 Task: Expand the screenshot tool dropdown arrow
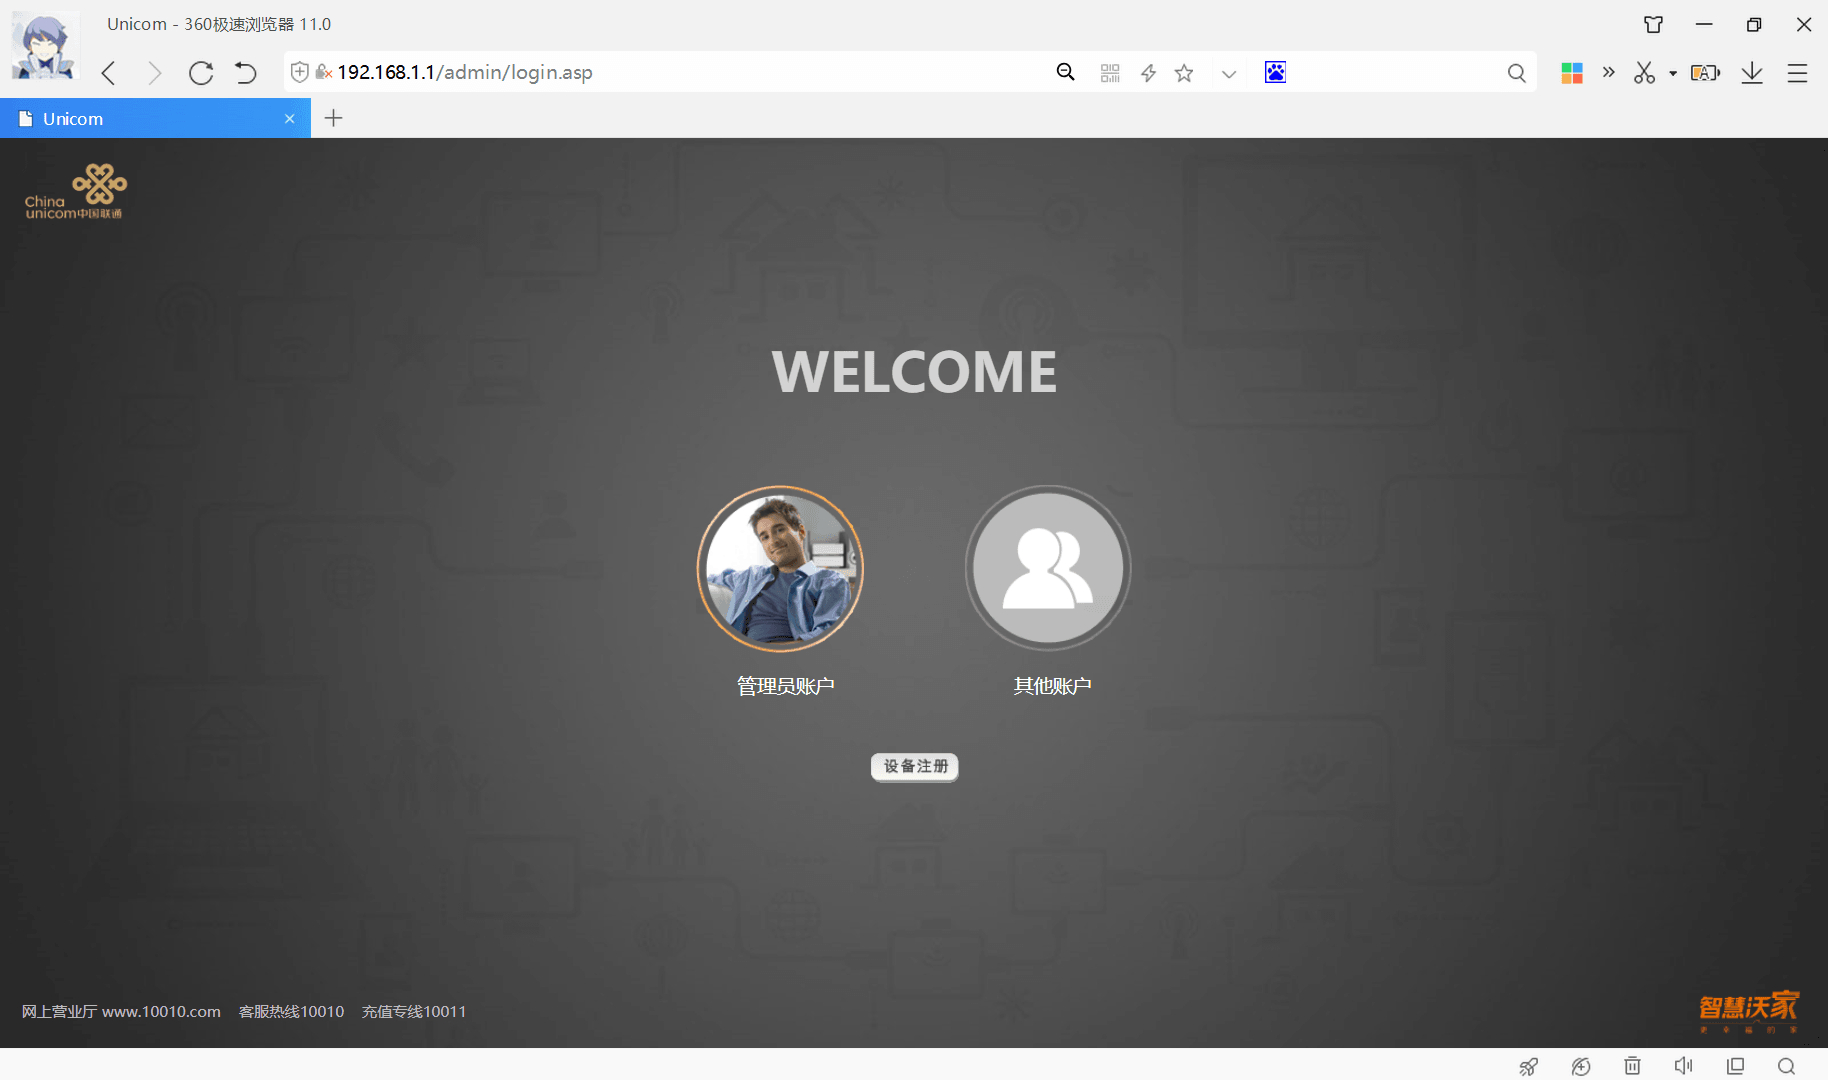pos(1673,73)
